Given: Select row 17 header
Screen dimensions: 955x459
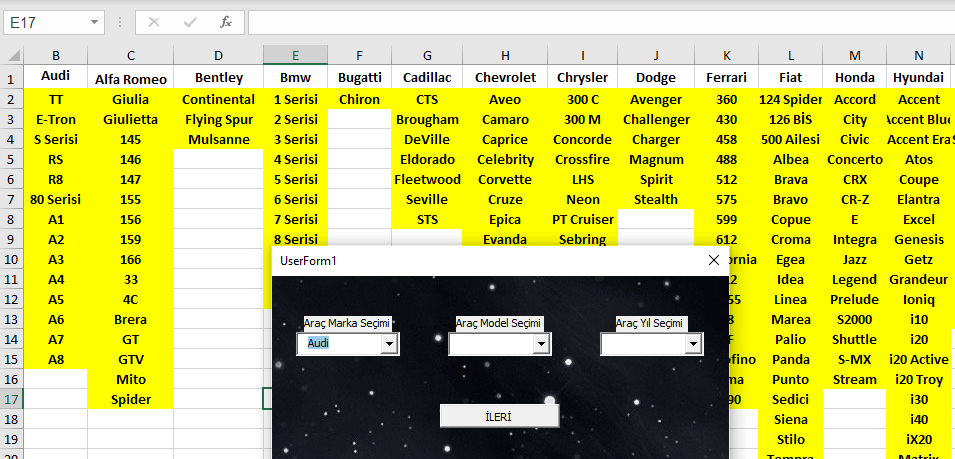Looking at the screenshot, I should [12, 399].
